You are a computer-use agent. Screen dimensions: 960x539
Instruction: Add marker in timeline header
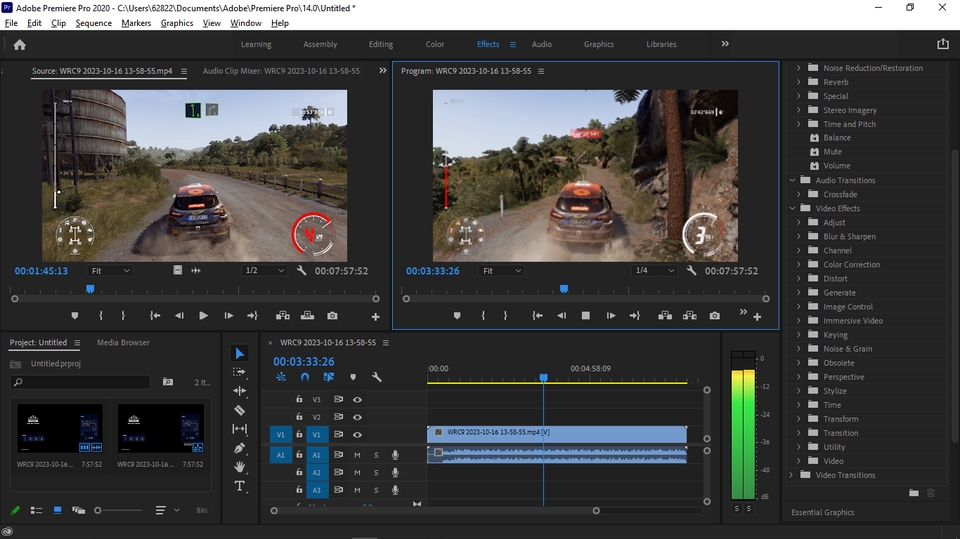353,377
